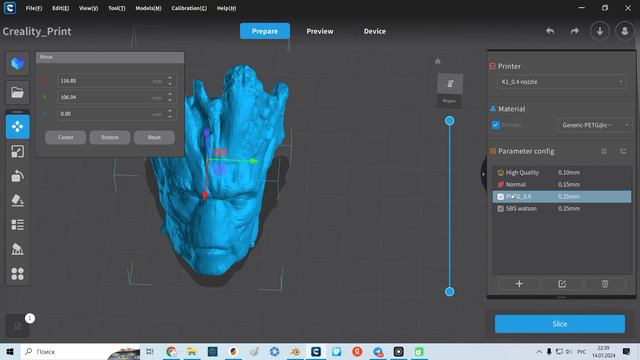
Task: Open Chrome from the taskbar
Action: (171, 351)
